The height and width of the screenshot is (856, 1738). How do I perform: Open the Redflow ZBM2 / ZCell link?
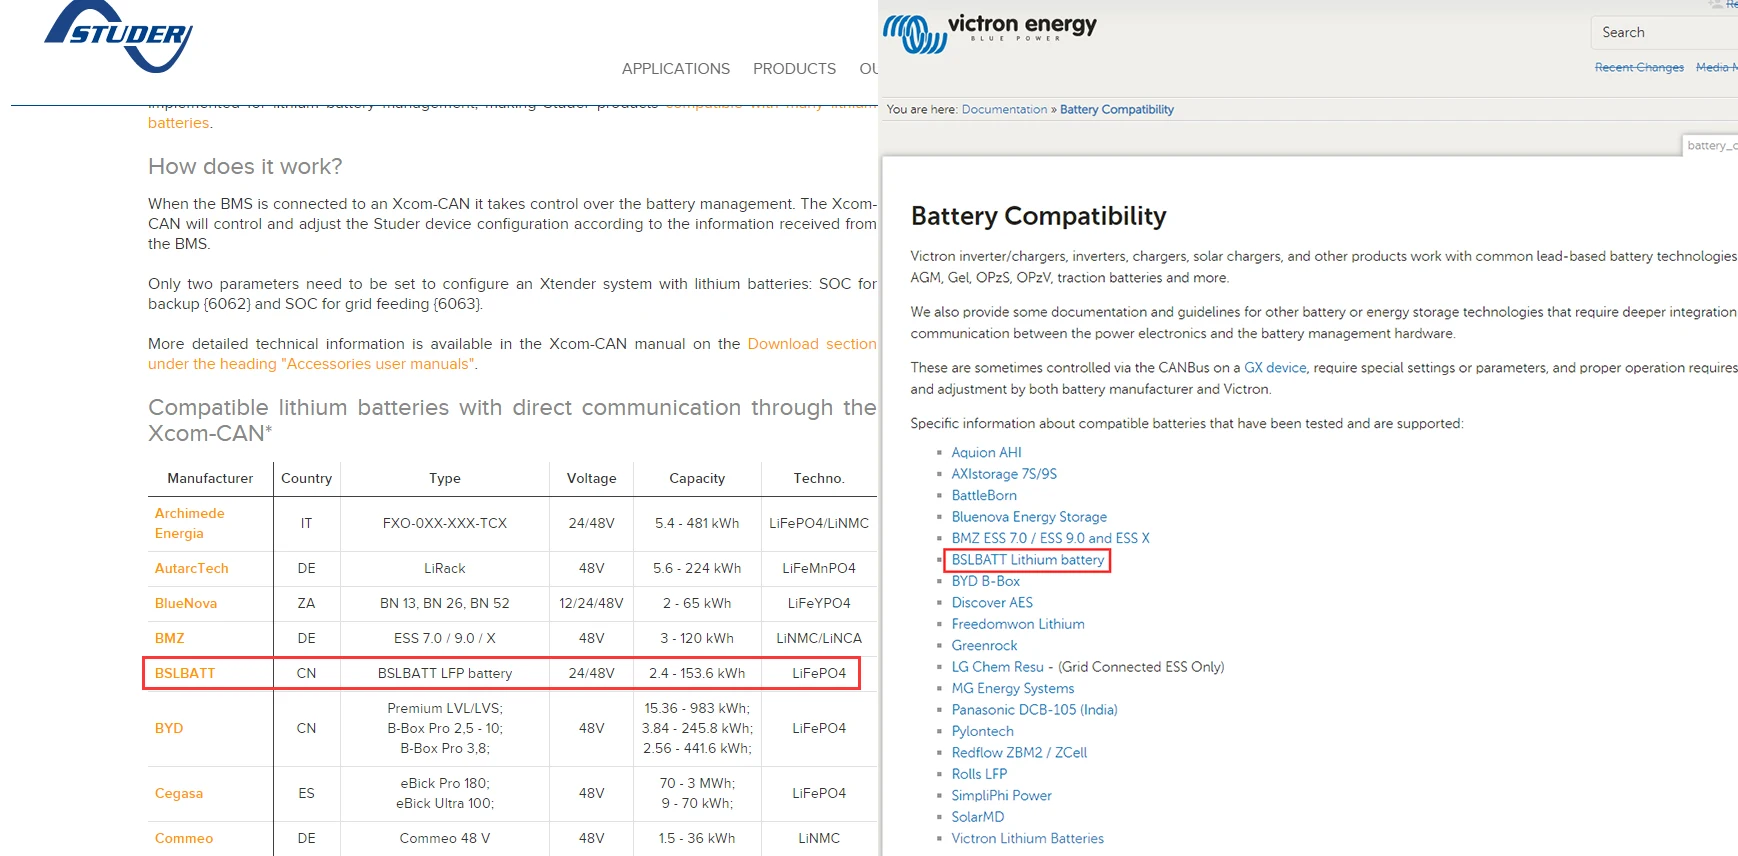(1019, 753)
